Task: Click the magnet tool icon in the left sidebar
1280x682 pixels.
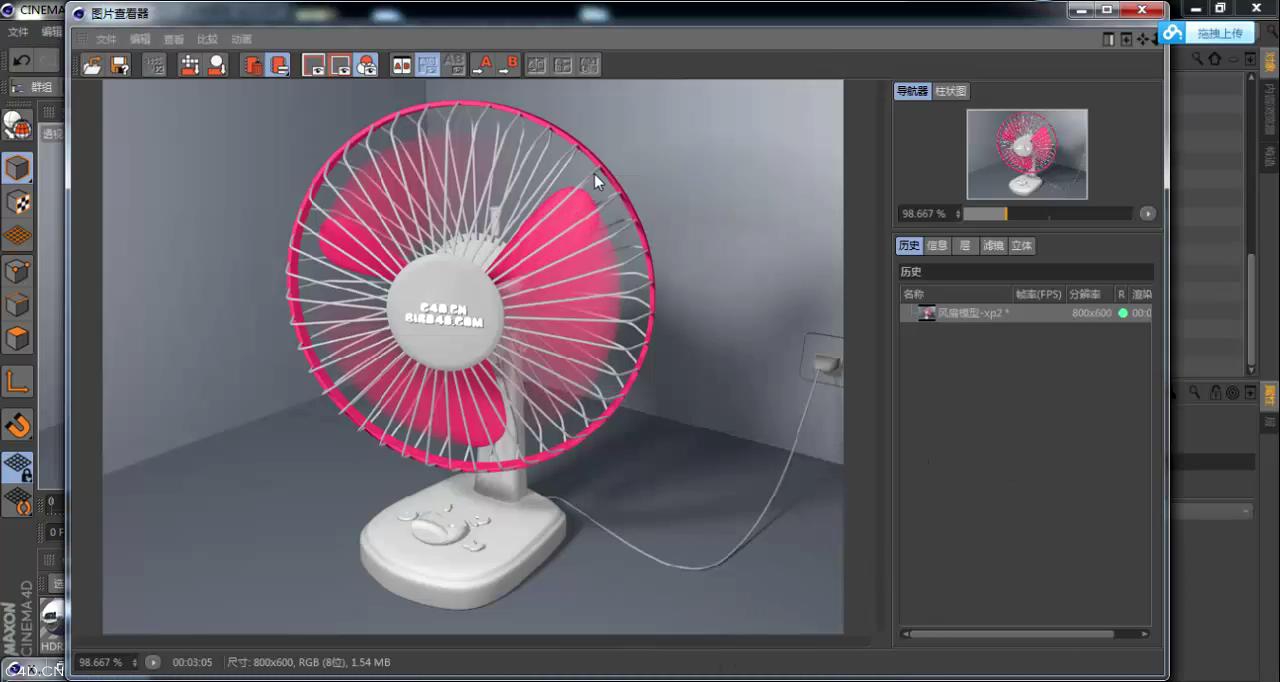Action: coord(18,425)
